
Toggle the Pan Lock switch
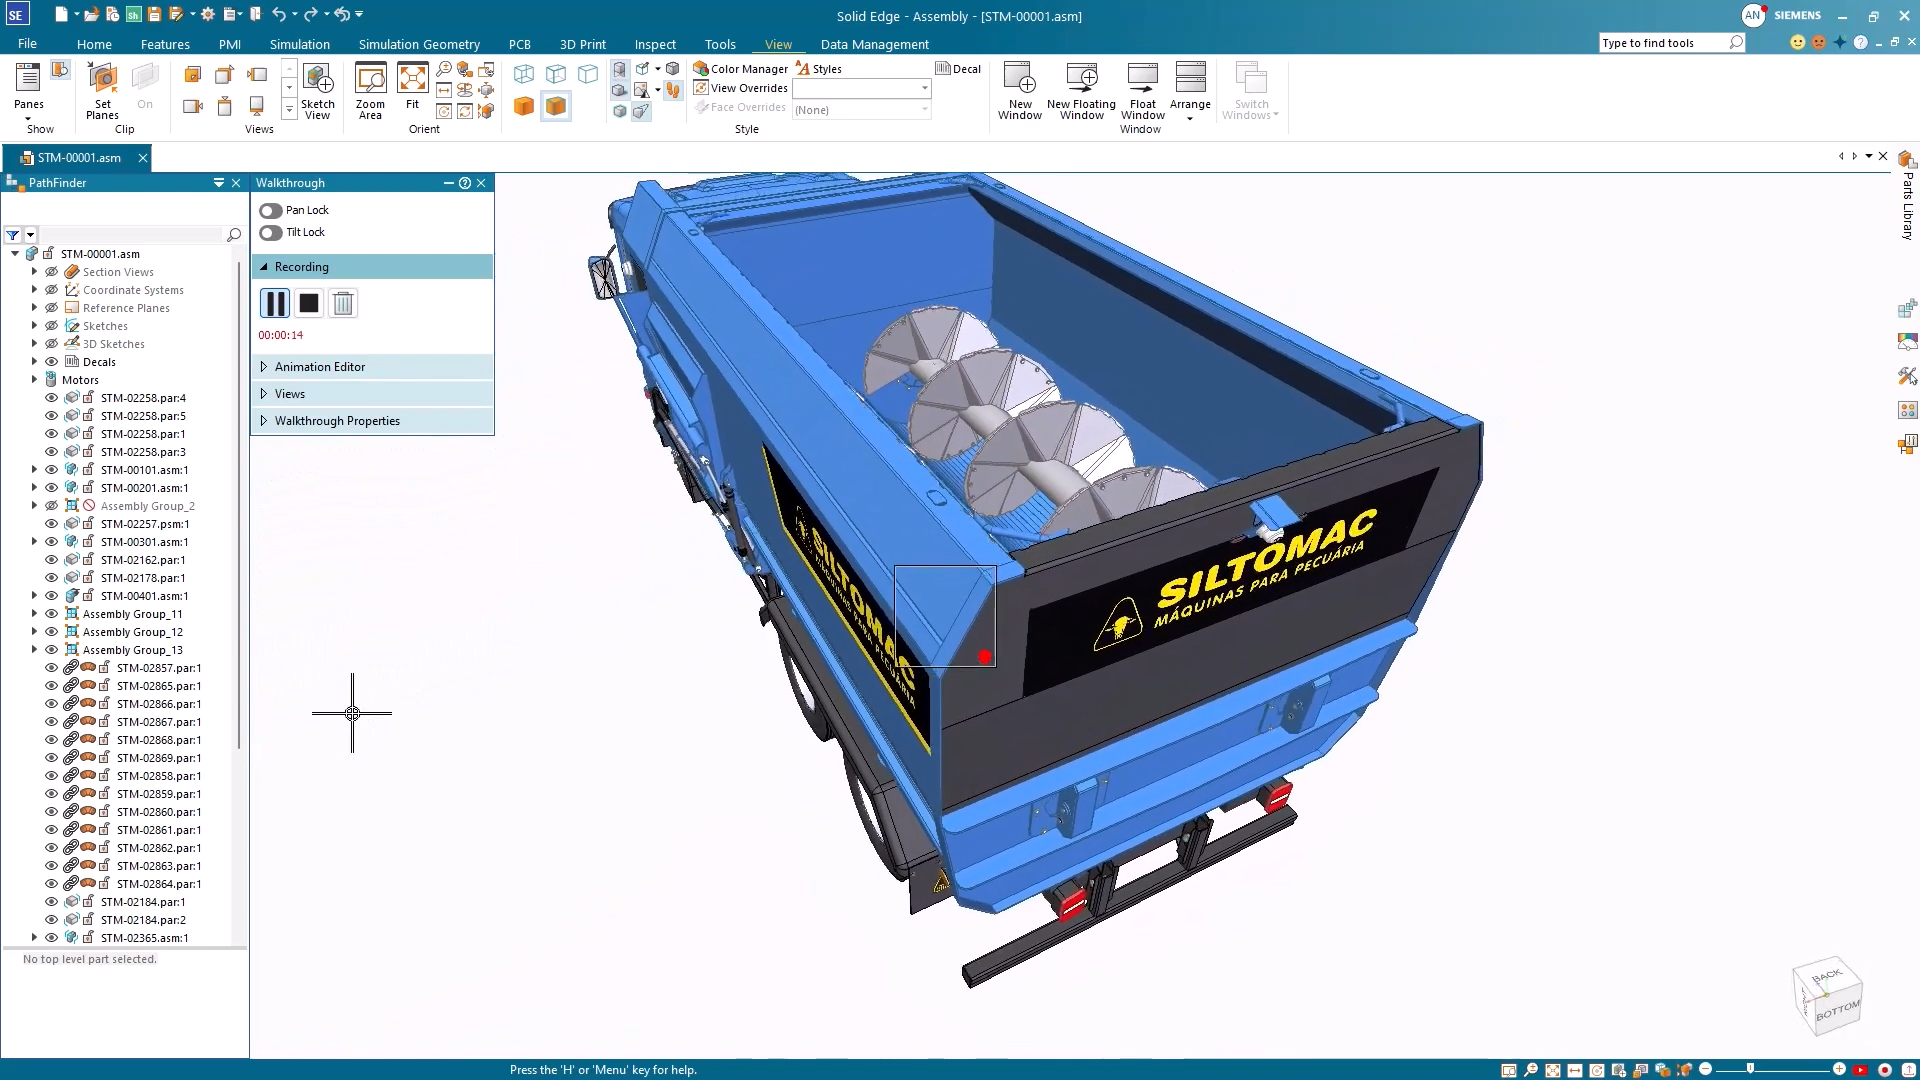(271, 211)
